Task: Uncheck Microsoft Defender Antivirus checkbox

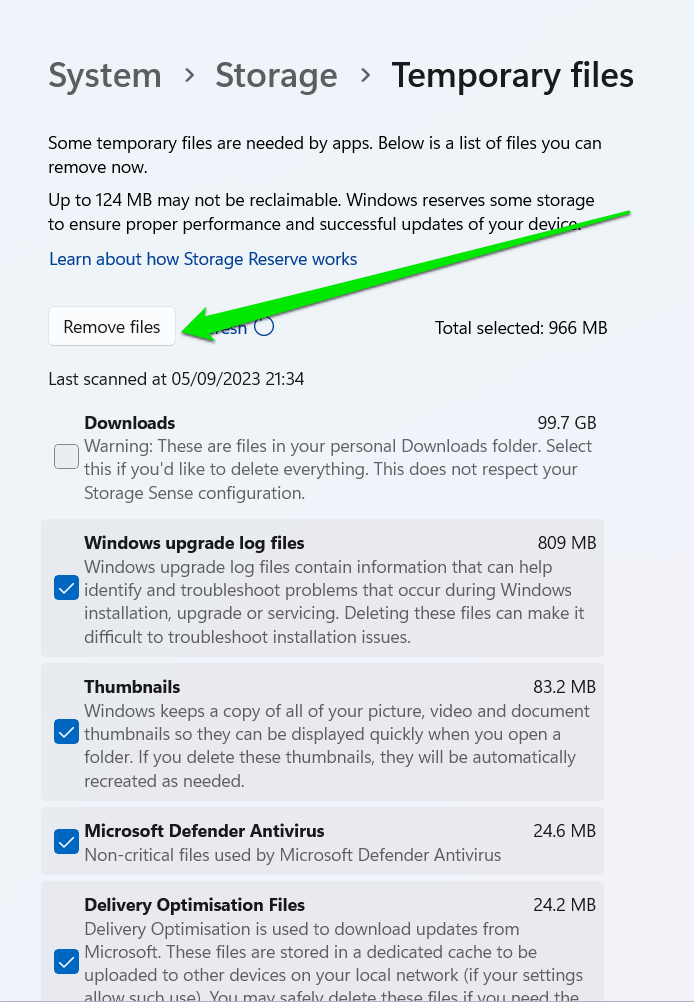Action: 66,842
